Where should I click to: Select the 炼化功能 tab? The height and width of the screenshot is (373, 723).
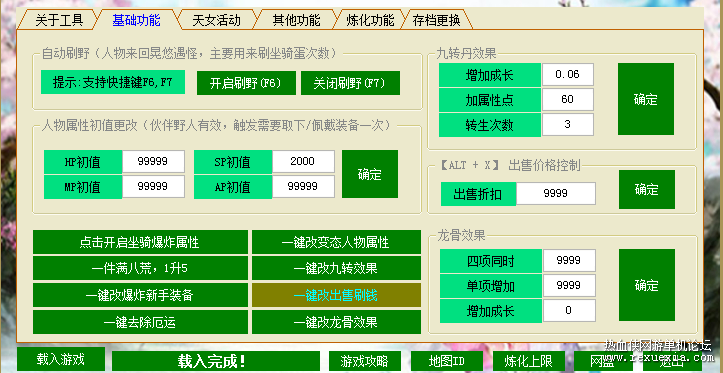pyautogui.click(x=370, y=20)
